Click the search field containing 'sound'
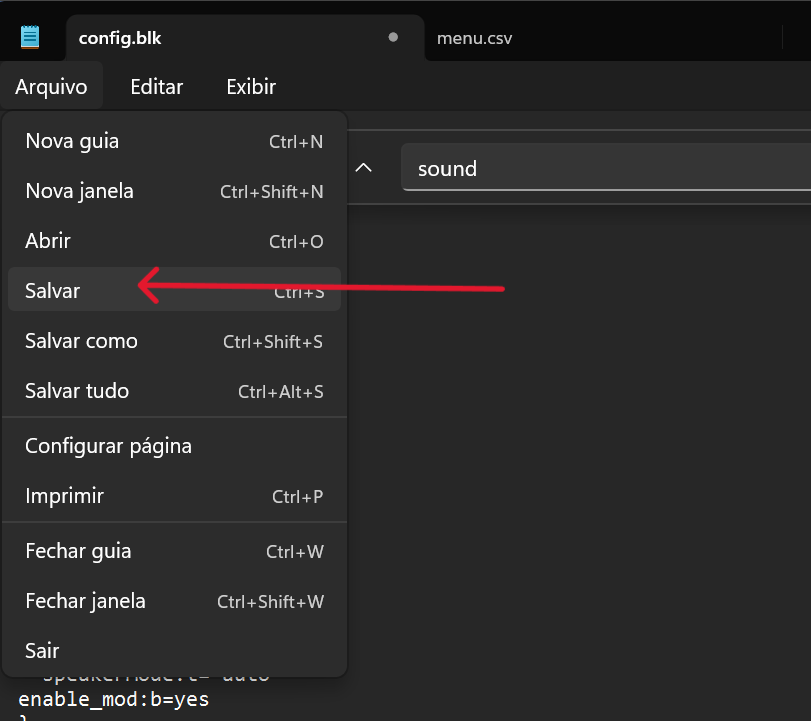The image size is (811, 721). point(600,168)
